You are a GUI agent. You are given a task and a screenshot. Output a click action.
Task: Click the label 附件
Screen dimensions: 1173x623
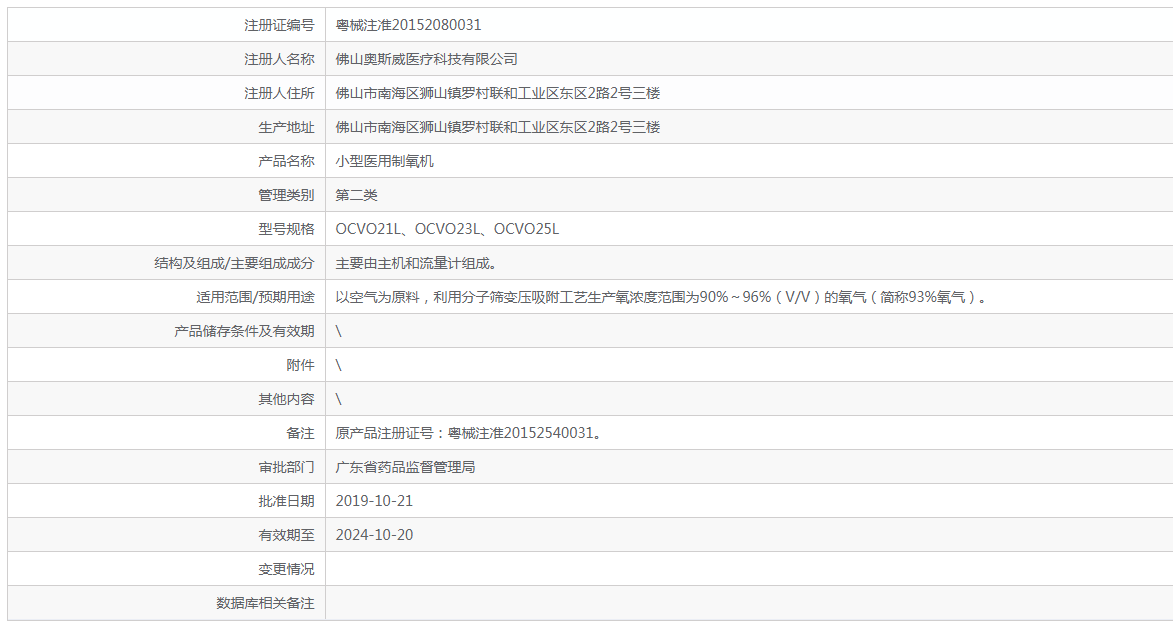[x=301, y=365]
